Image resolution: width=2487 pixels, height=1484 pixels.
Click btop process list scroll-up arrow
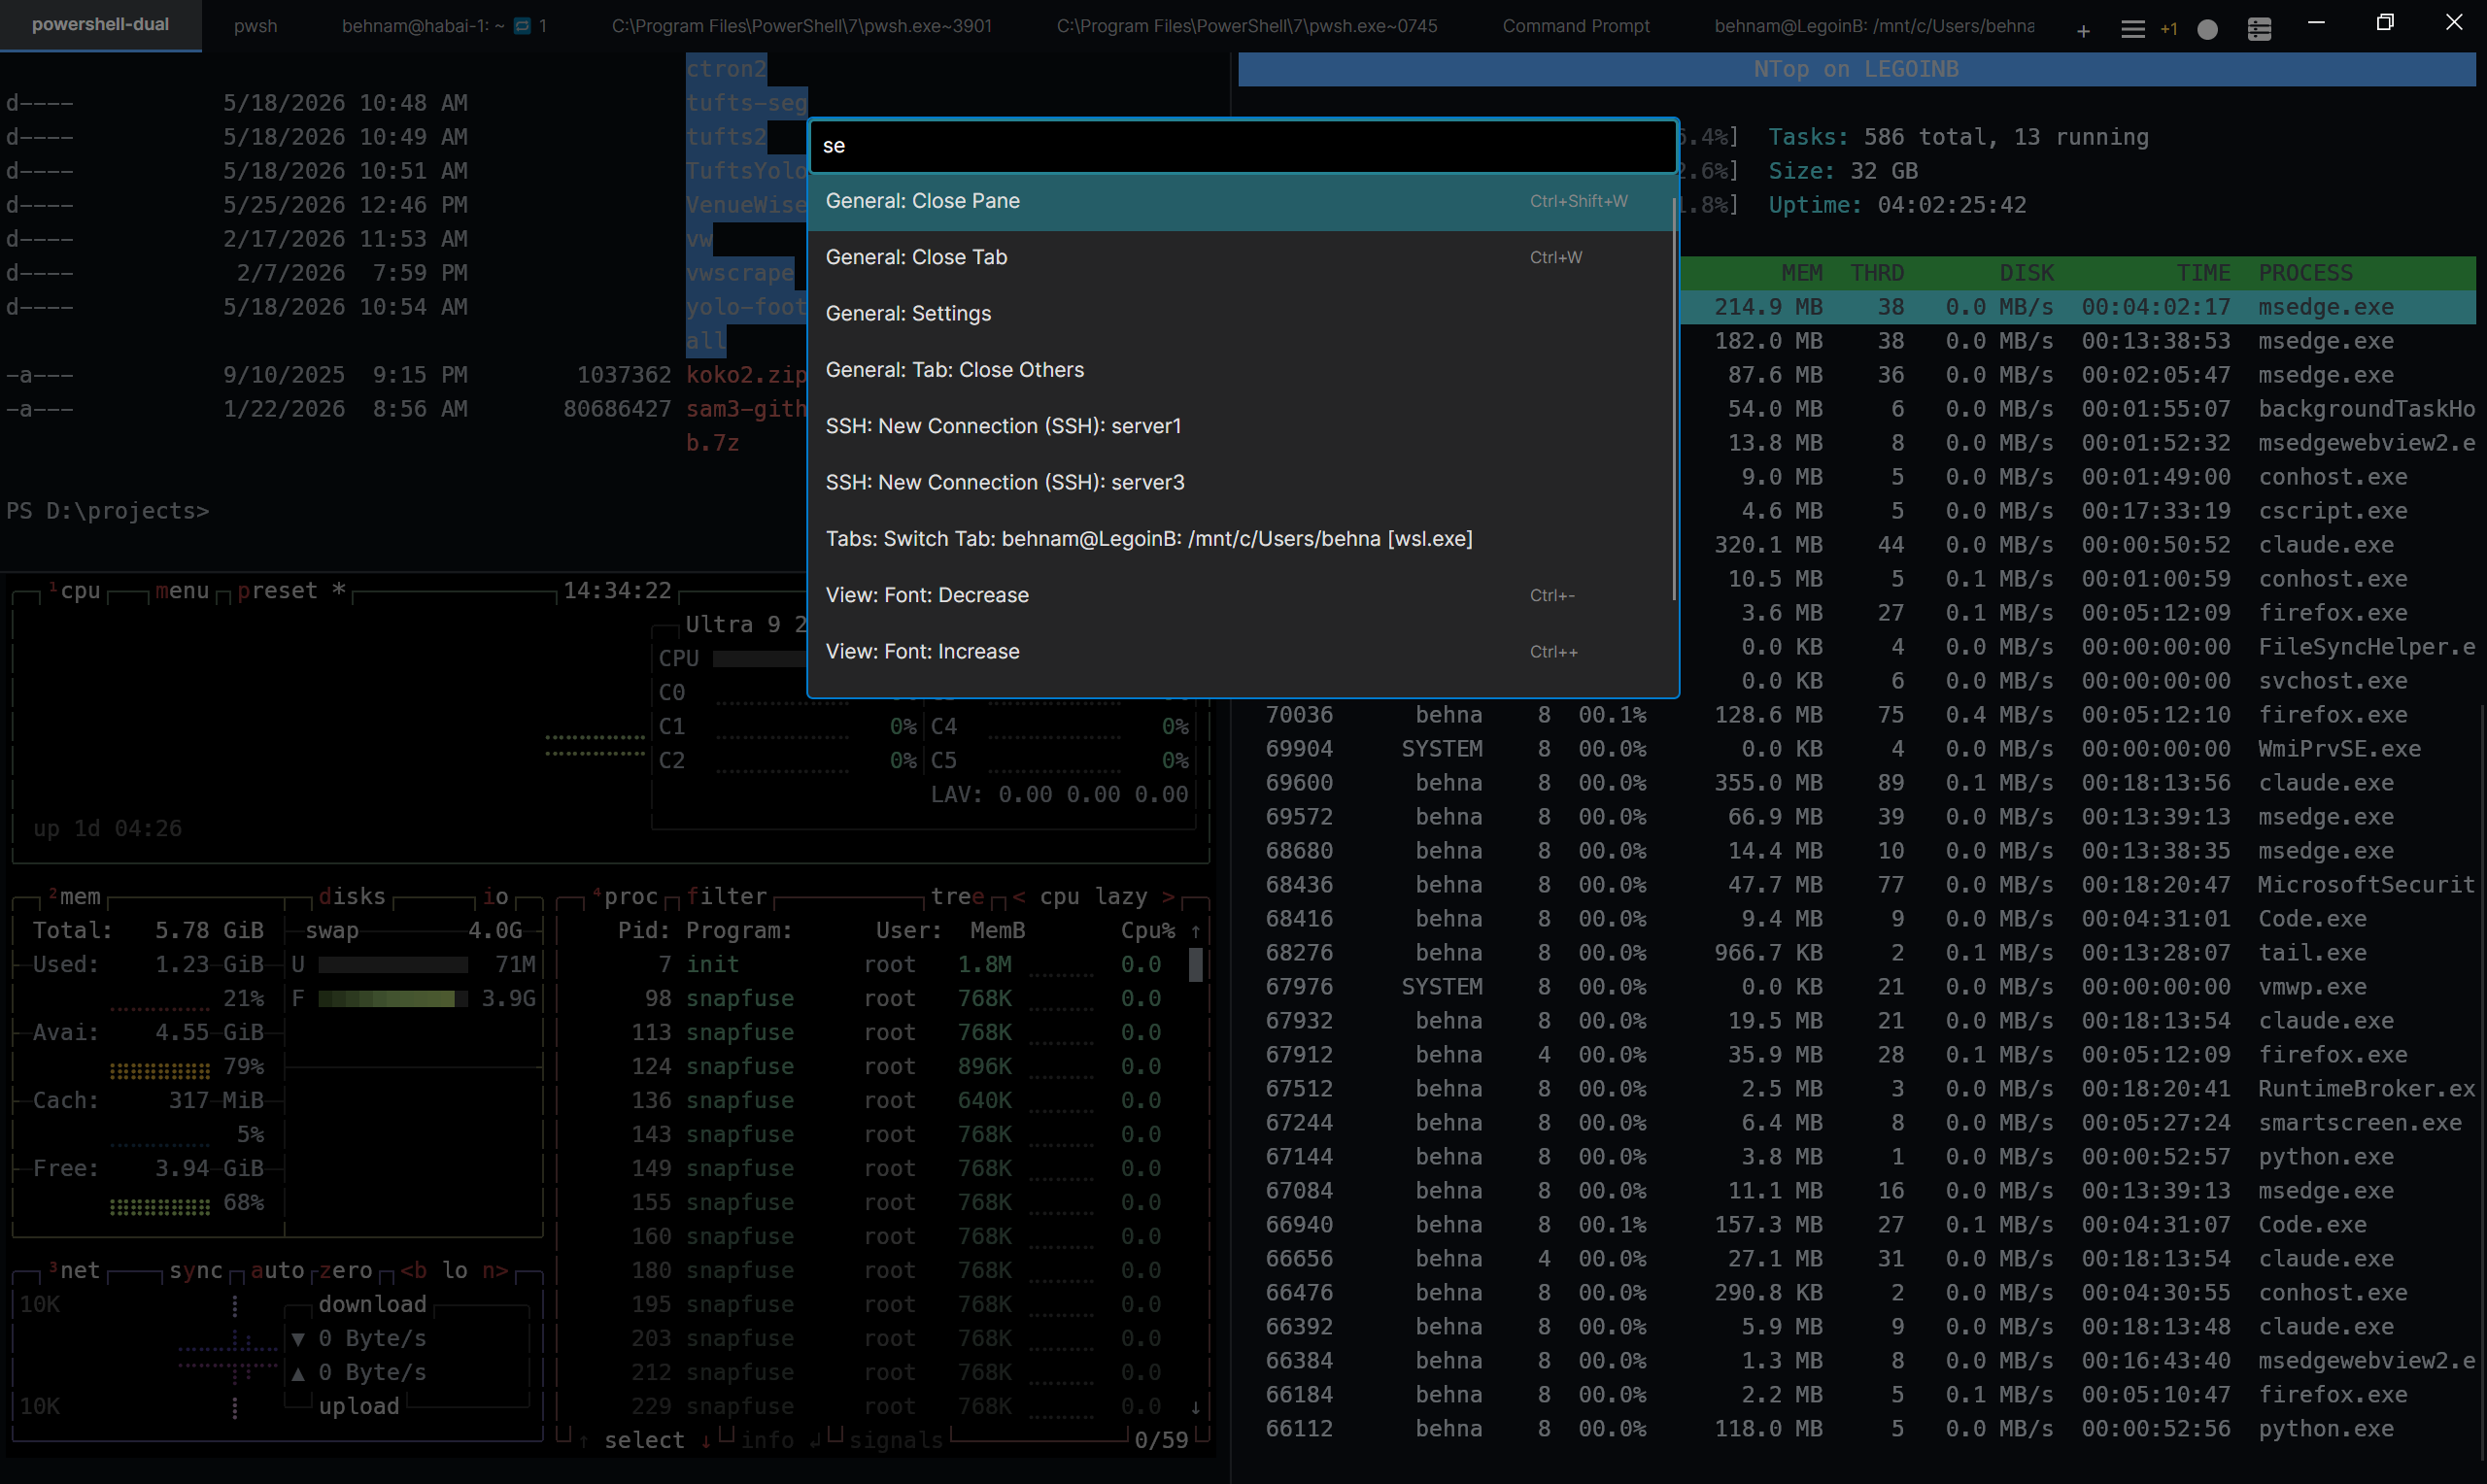click(x=1196, y=931)
